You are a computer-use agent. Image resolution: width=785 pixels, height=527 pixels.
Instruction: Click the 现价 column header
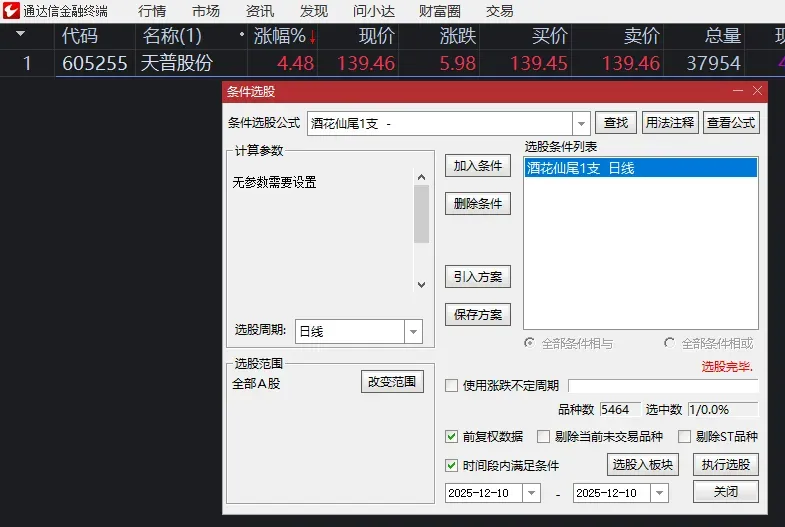376,36
